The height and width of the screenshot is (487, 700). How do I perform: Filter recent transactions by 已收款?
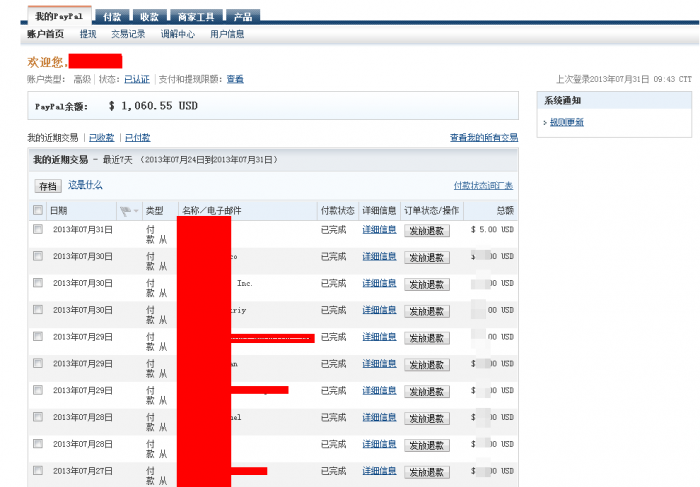(x=102, y=137)
